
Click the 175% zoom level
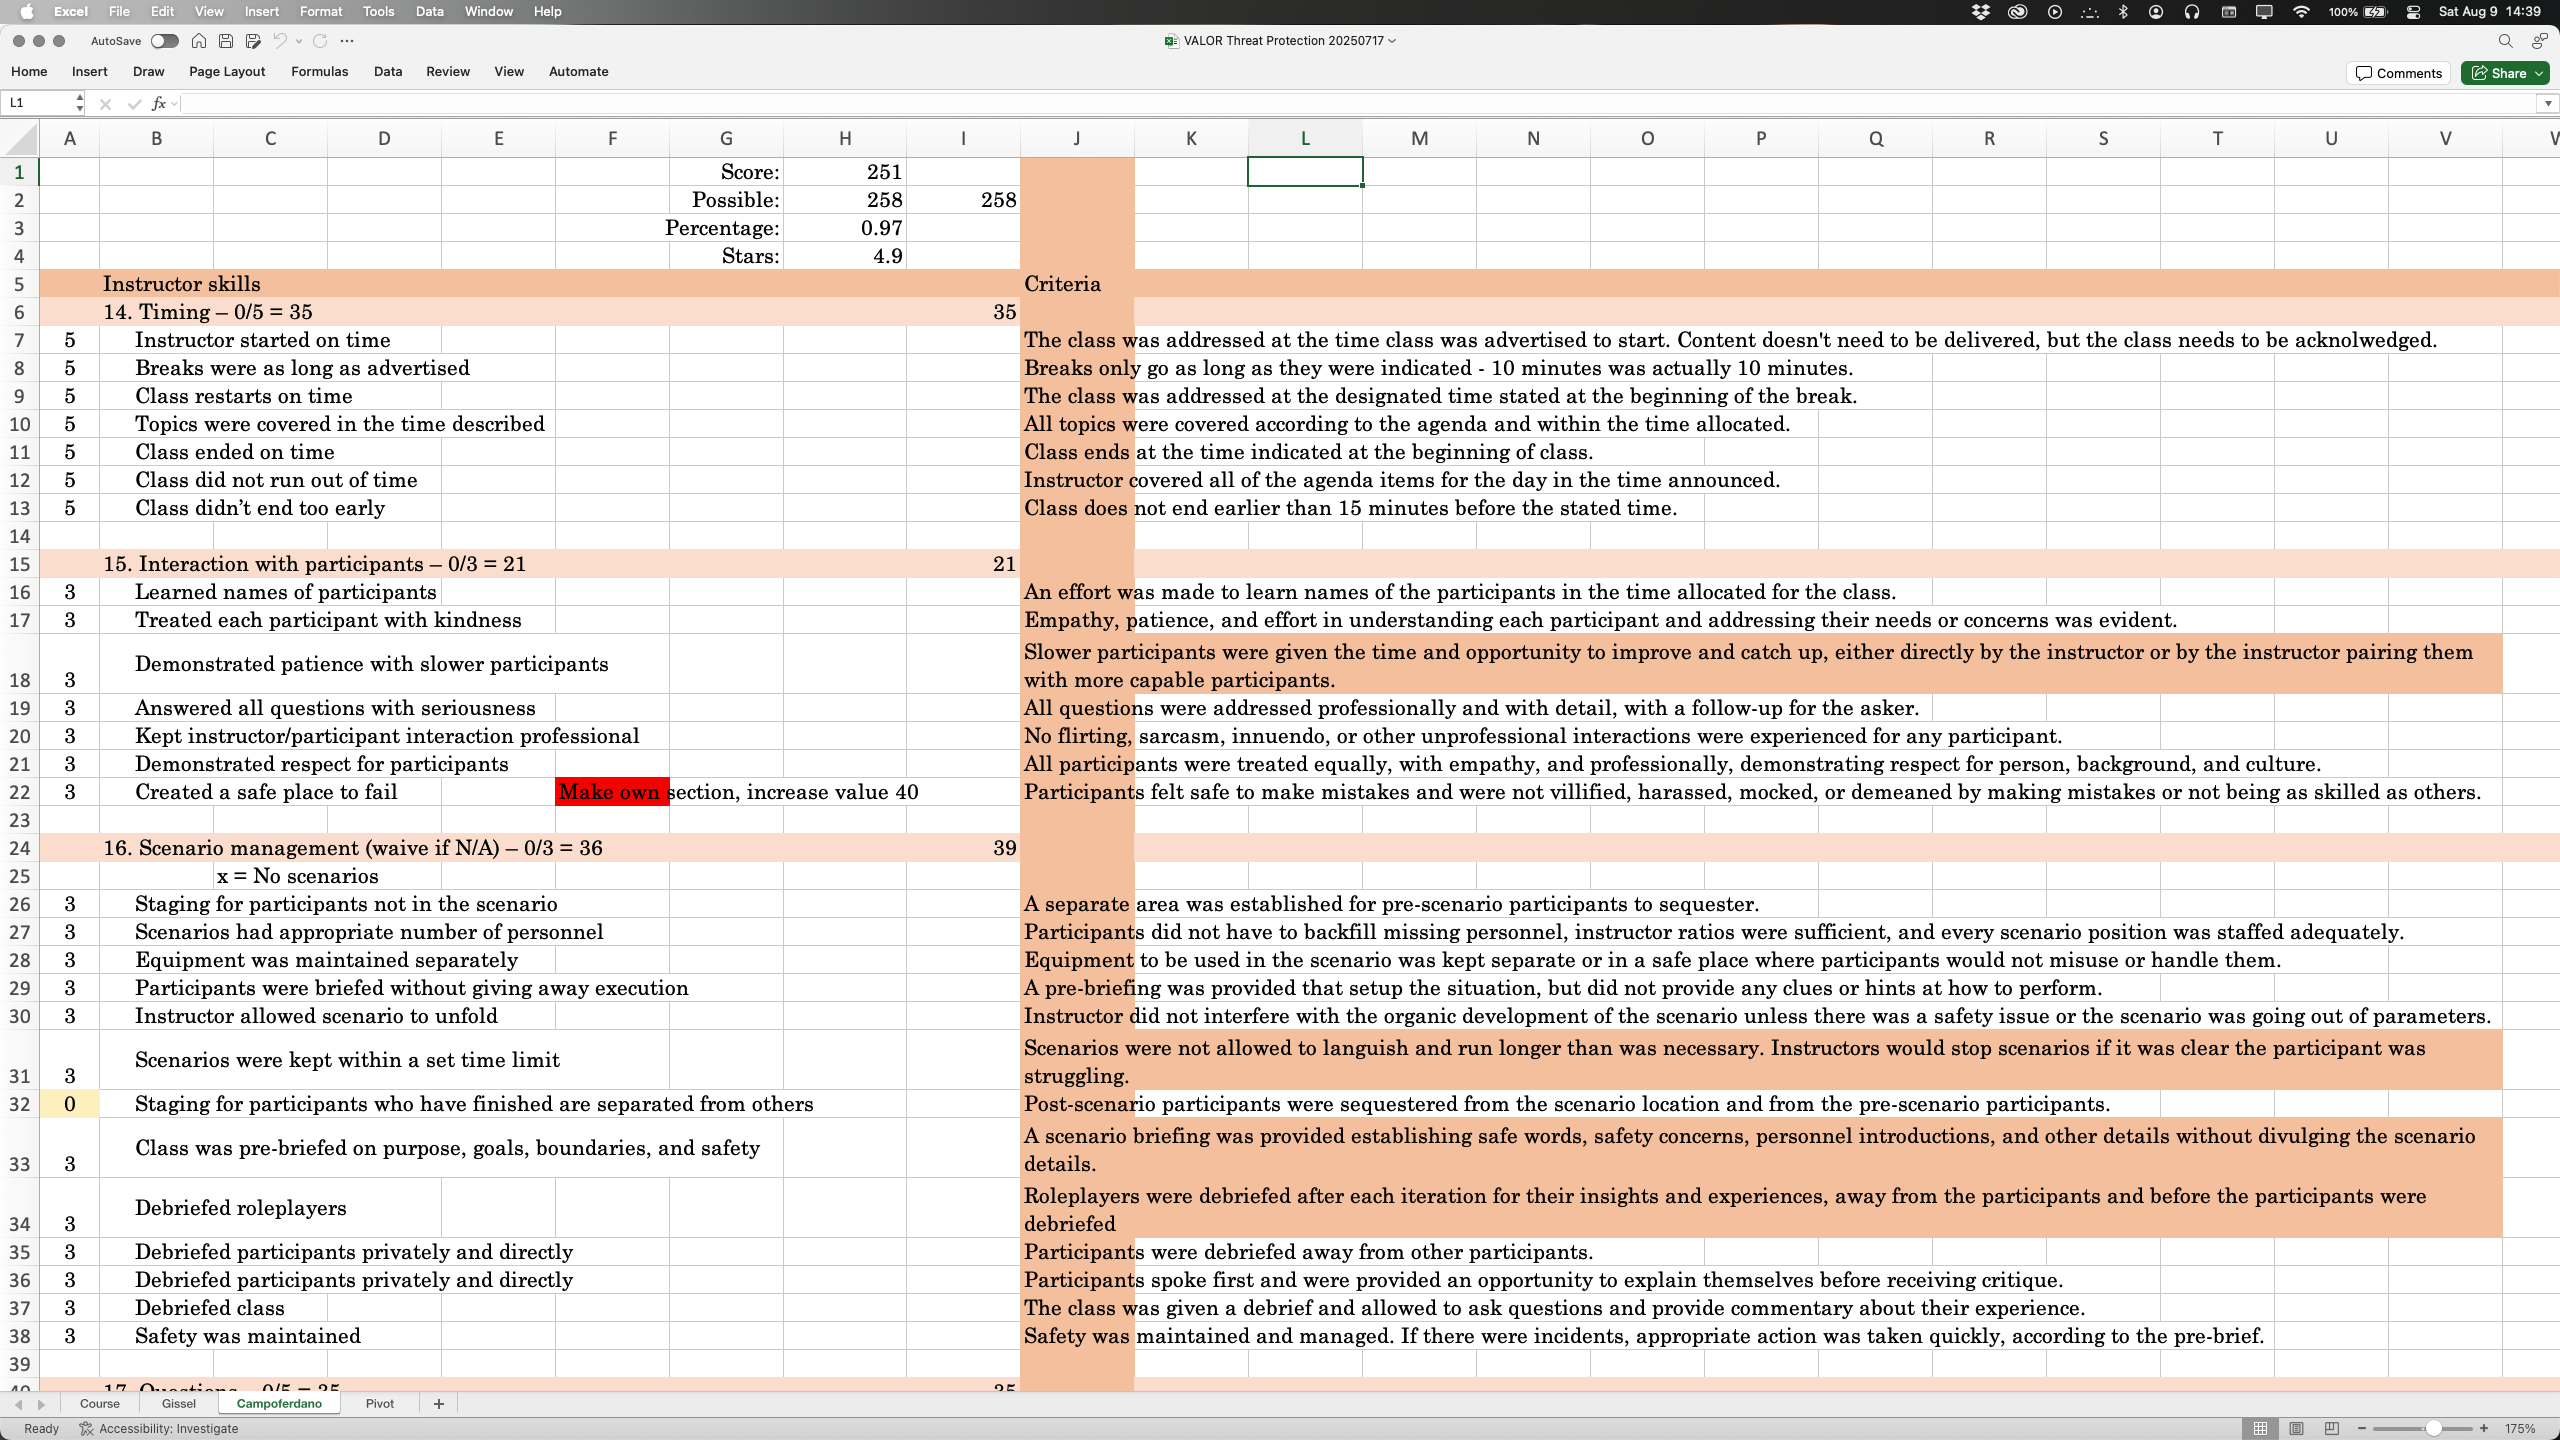[2520, 1428]
